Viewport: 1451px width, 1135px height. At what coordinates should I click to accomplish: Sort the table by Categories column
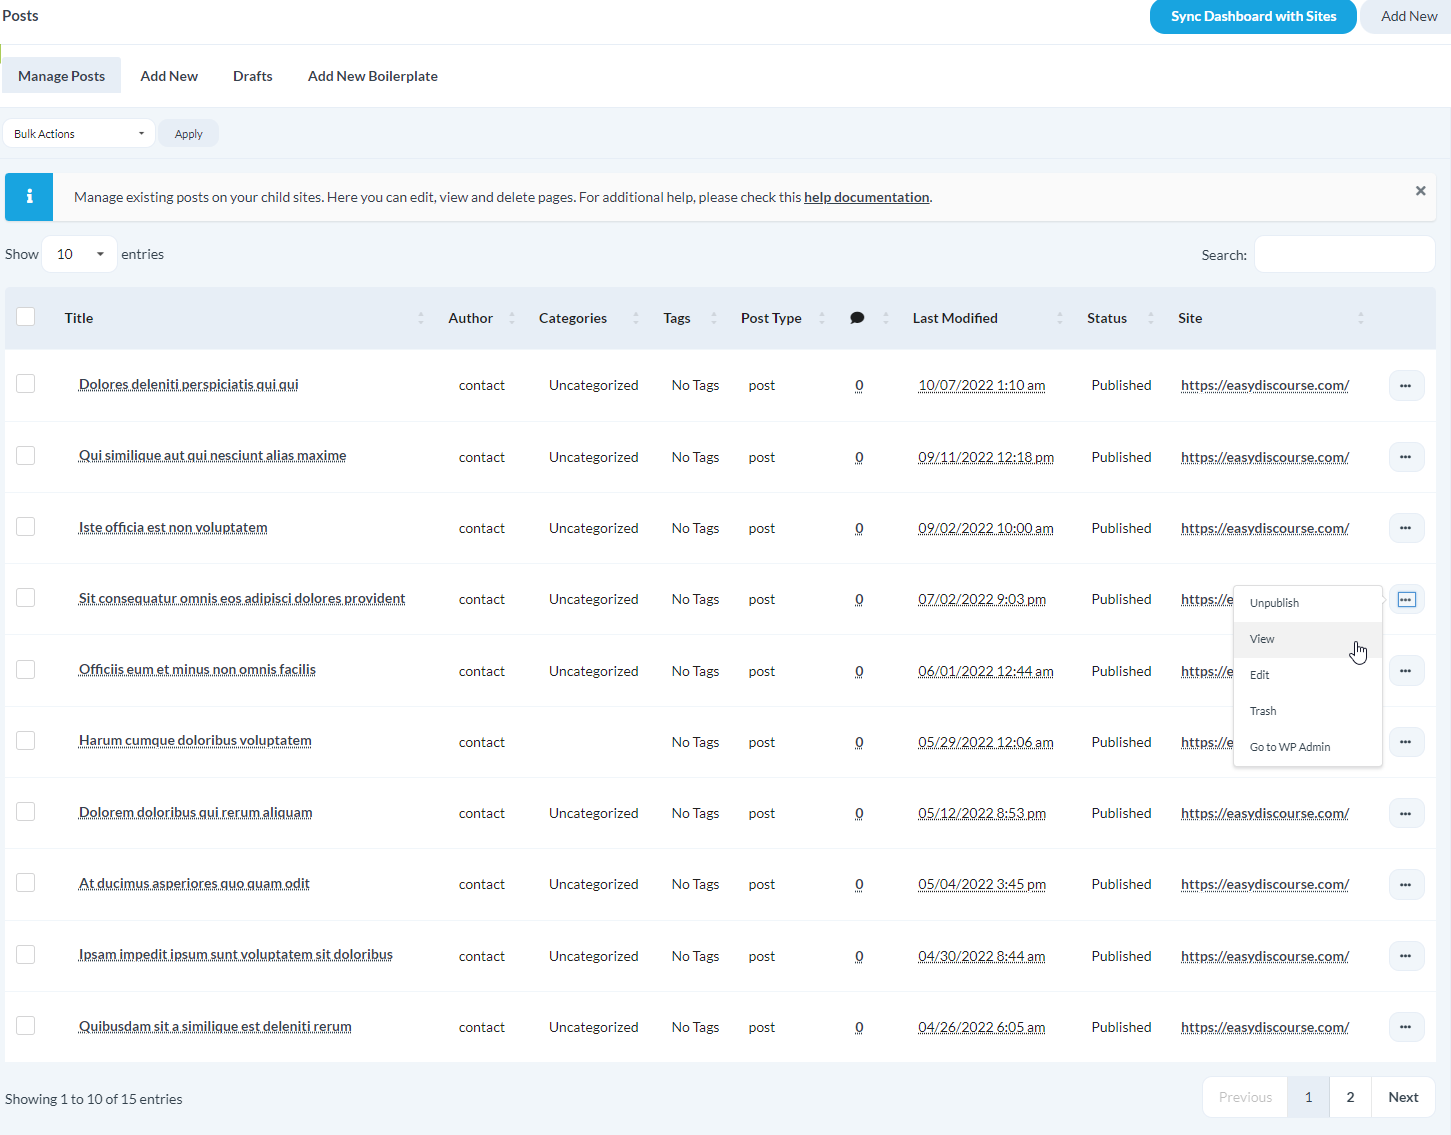(x=573, y=318)
